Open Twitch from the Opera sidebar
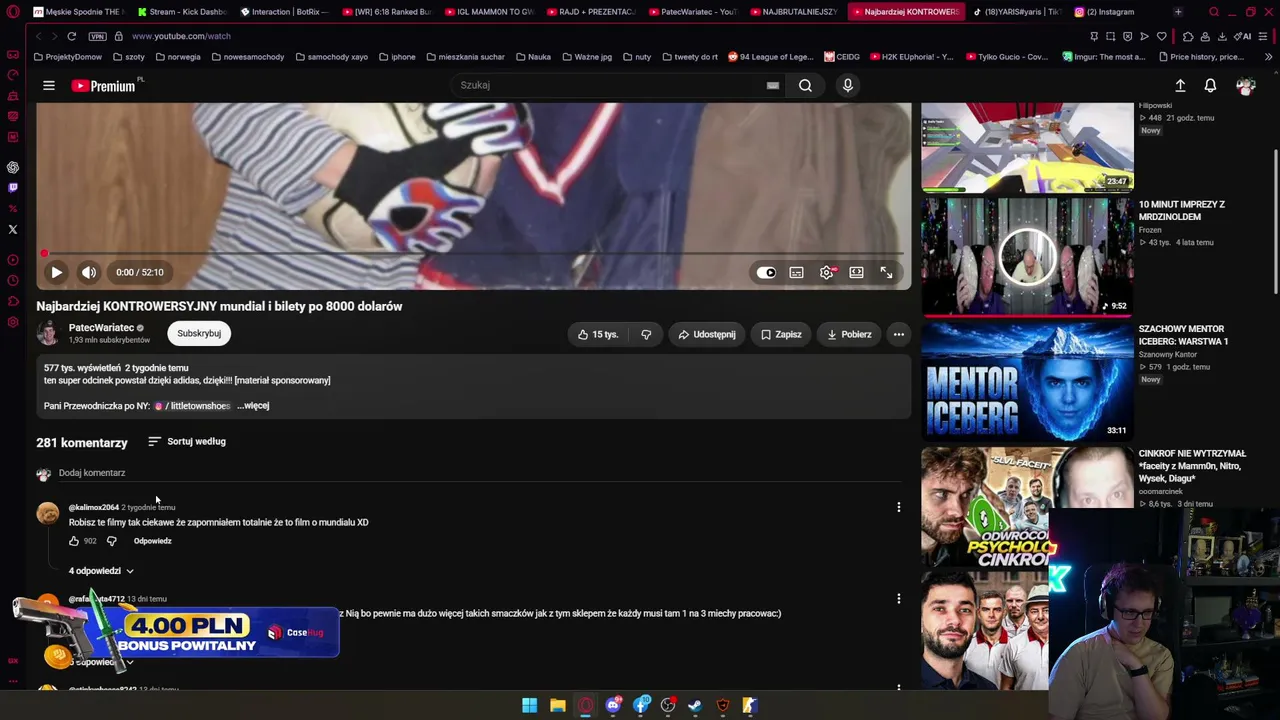Screen dimensions: 1280x720 click(13, 188)
